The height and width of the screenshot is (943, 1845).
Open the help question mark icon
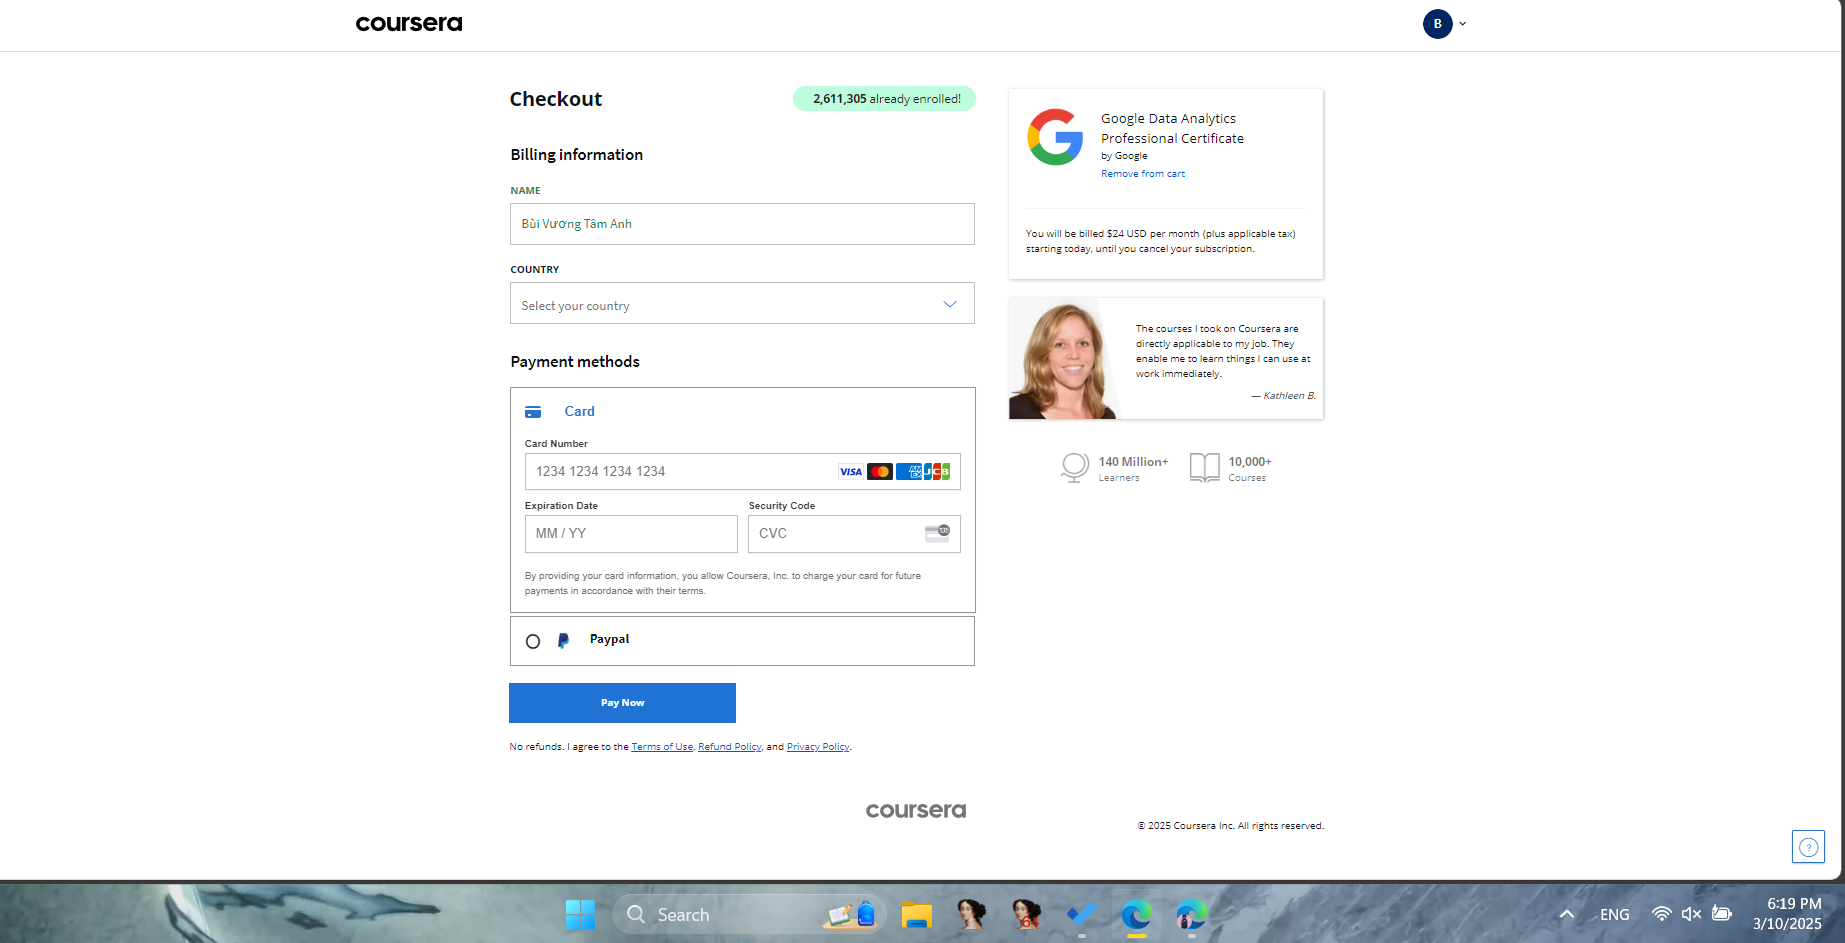click(1808, 847)
